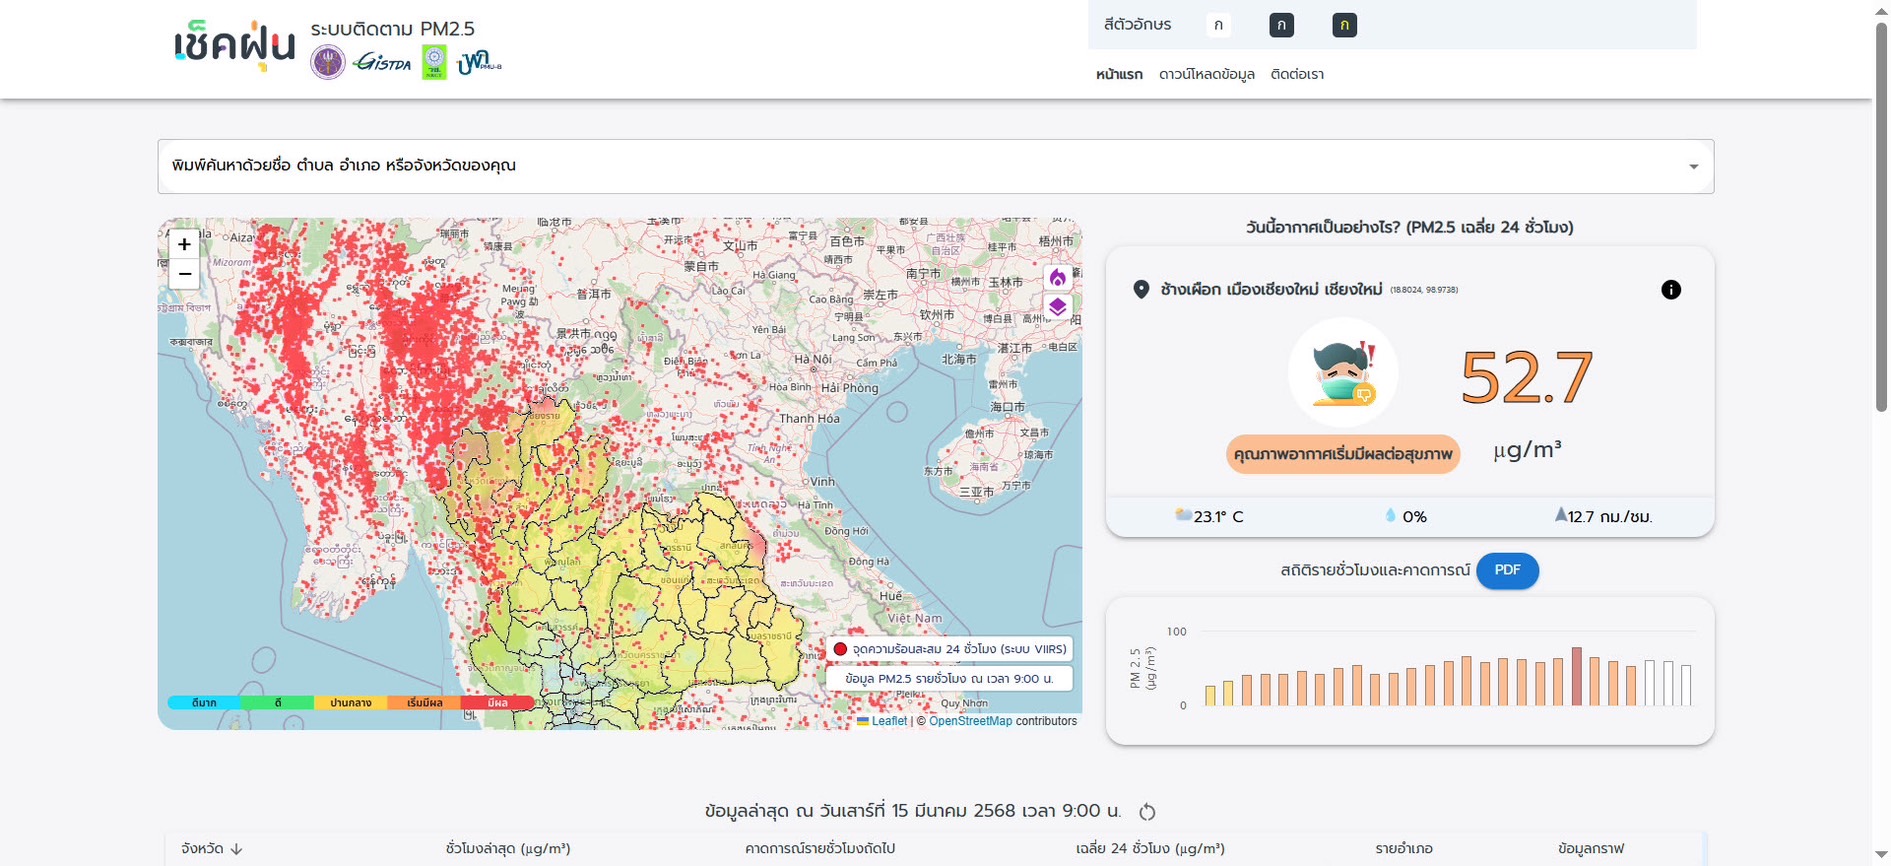Select the white background font color option
The image size is (1891, 866).
tap(1218, 25)
